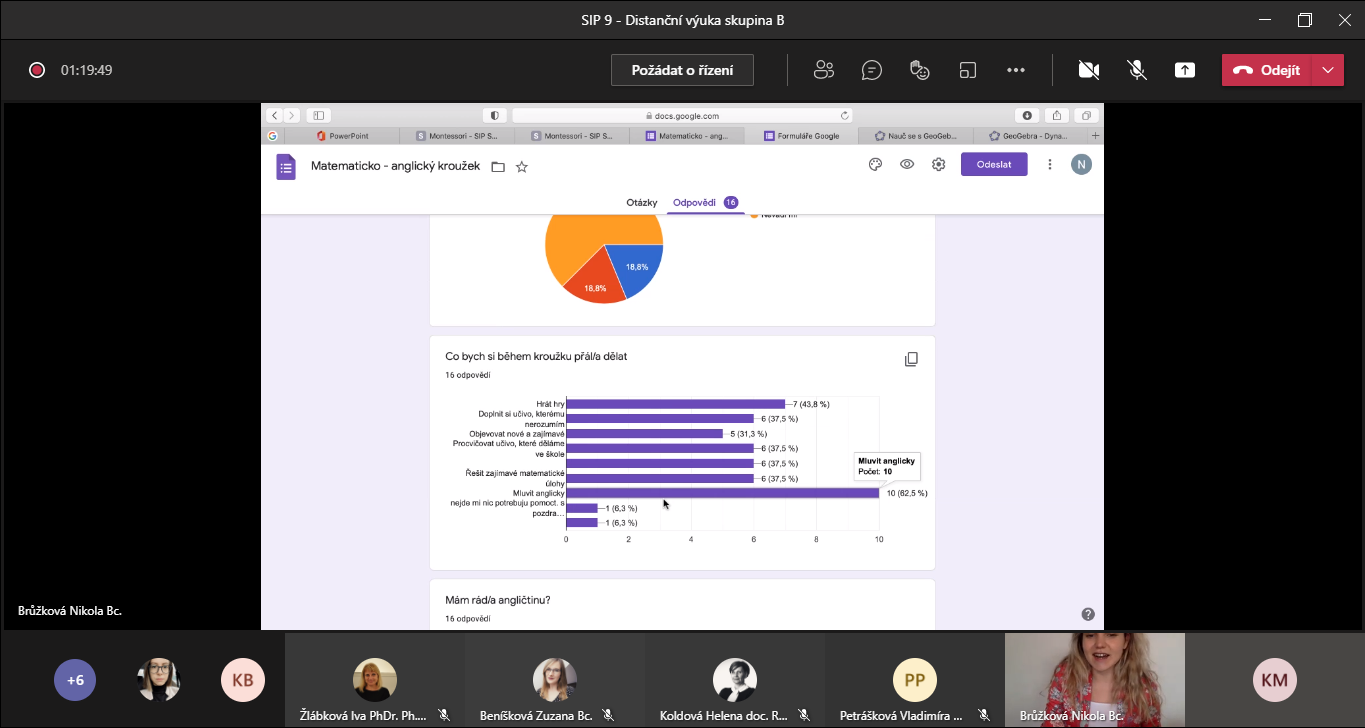
Task: Open the Forms help question mark
Action: (x=1088, y=614)
